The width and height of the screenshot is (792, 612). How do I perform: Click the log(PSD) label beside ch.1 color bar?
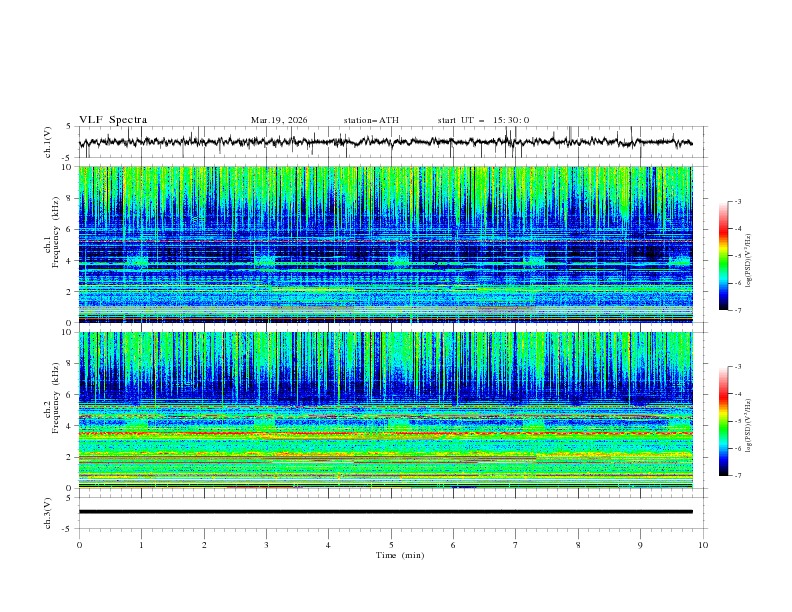click(x=748, y=261)
